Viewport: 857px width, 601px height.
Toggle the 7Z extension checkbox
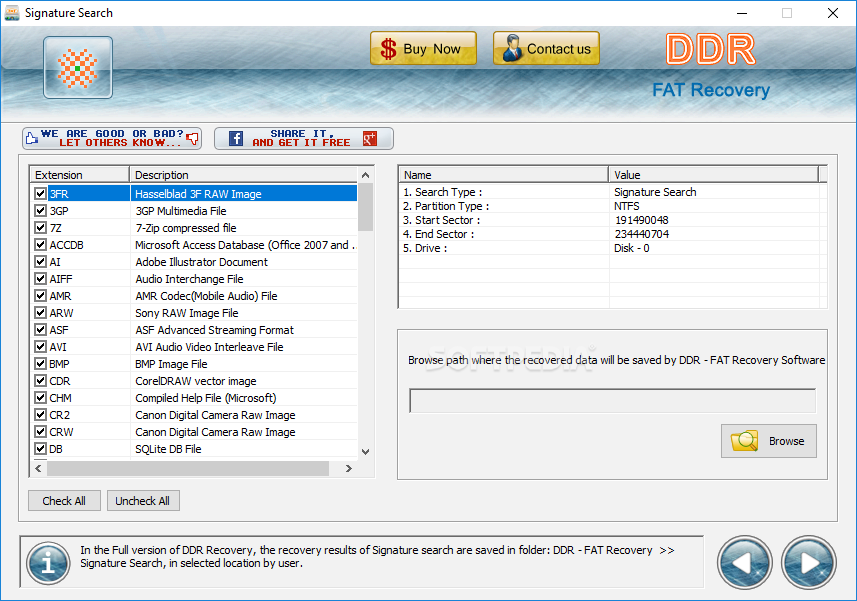coord(40,227)
